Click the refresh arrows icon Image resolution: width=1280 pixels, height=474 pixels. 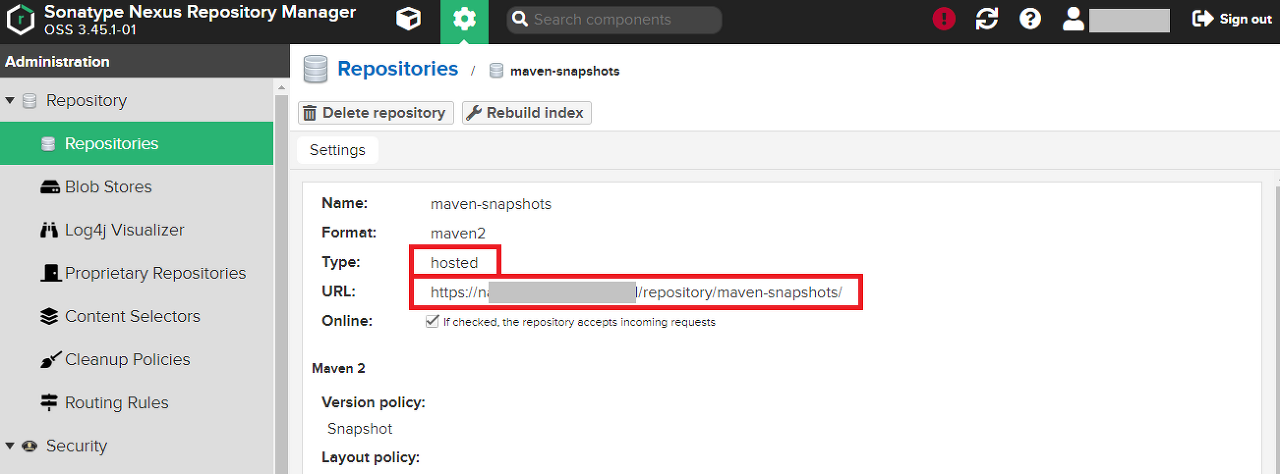987,19
